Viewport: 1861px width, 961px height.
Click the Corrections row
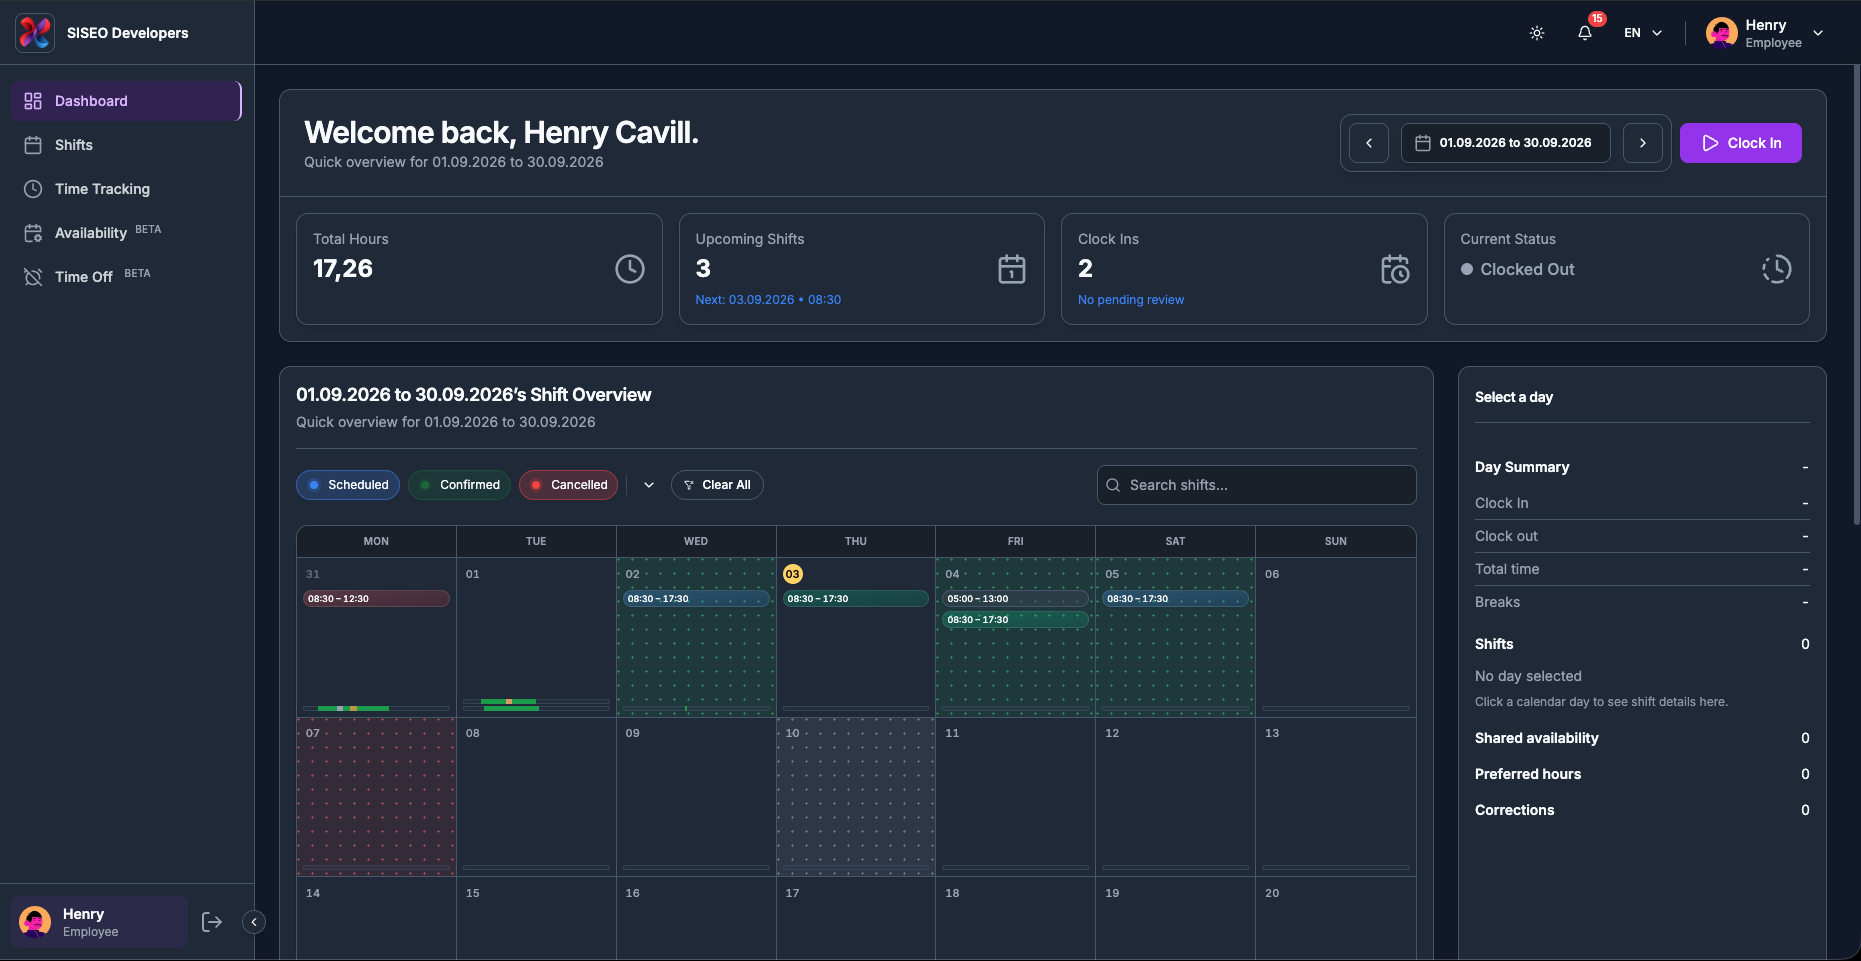pyautogui.click(x=1642, y=810)
